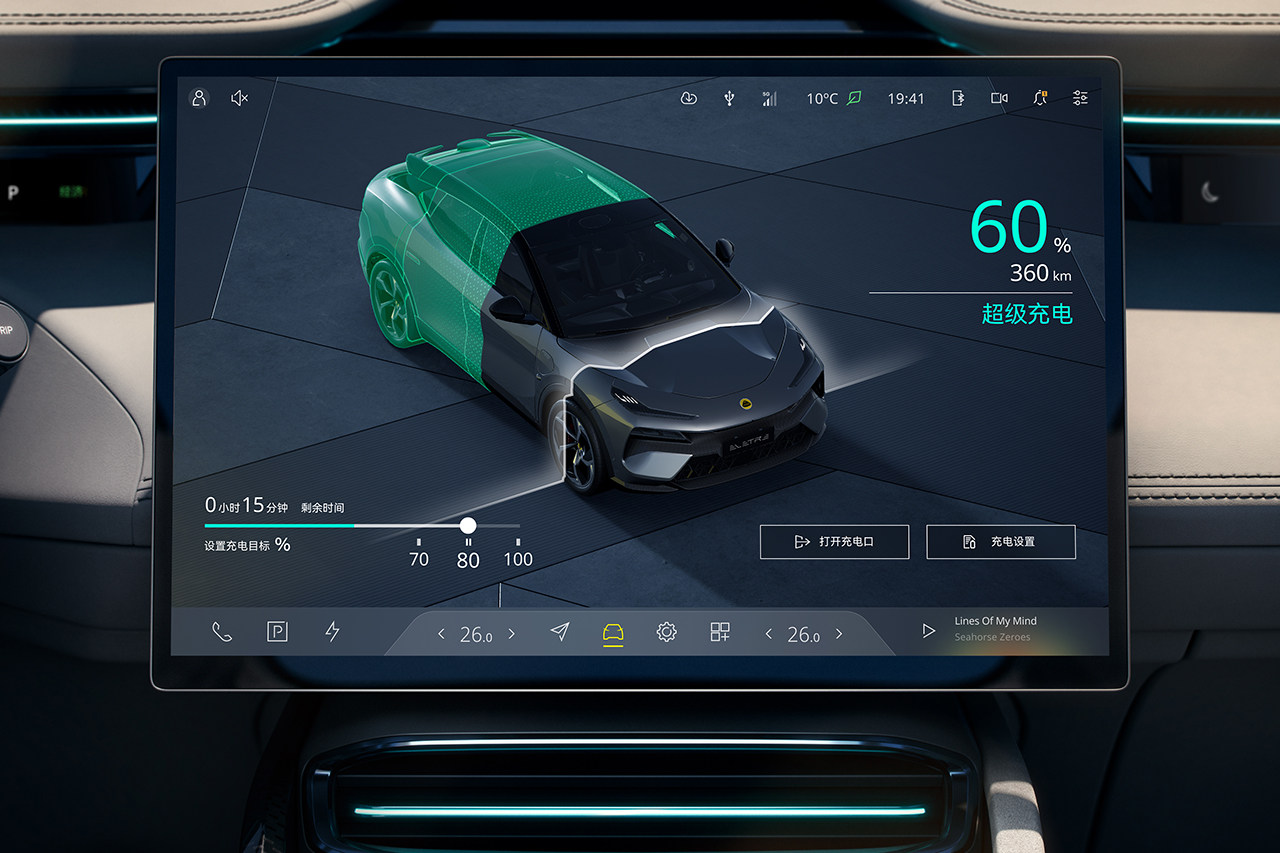Open the charging lightning bolt icon
This screenshot has width=1280, height=853.
[x=333, y=632]
